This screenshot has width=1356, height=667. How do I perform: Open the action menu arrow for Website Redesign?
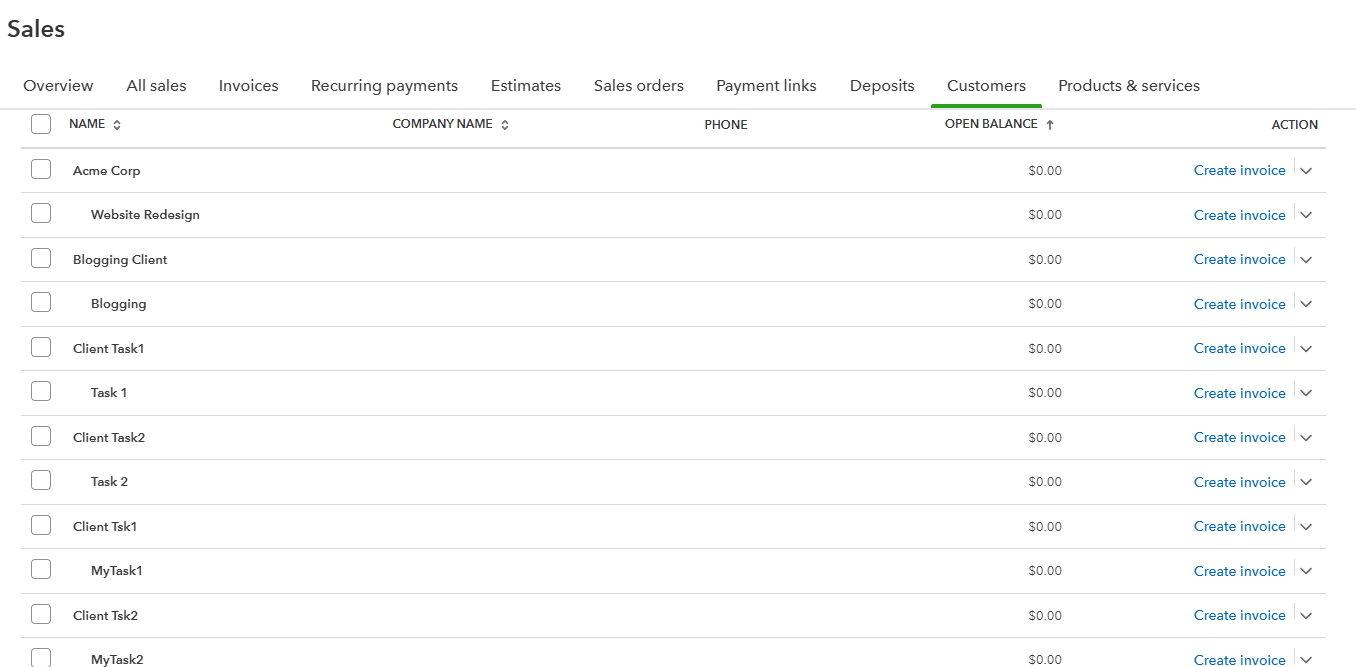click(1306, 215)
